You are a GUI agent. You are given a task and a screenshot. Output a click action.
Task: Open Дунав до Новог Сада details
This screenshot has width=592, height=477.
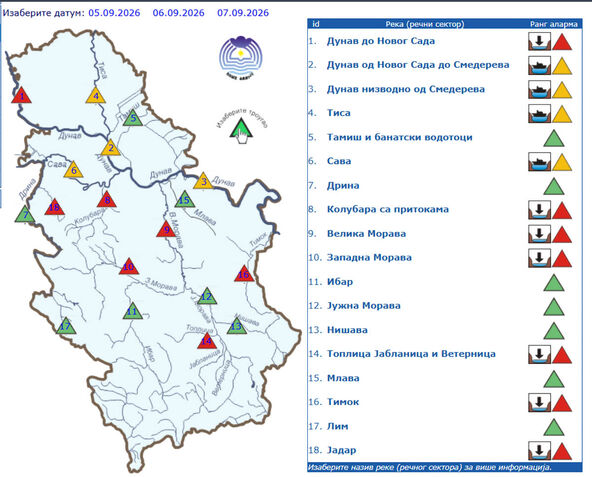pyautogui.click(x=381, y=41)
